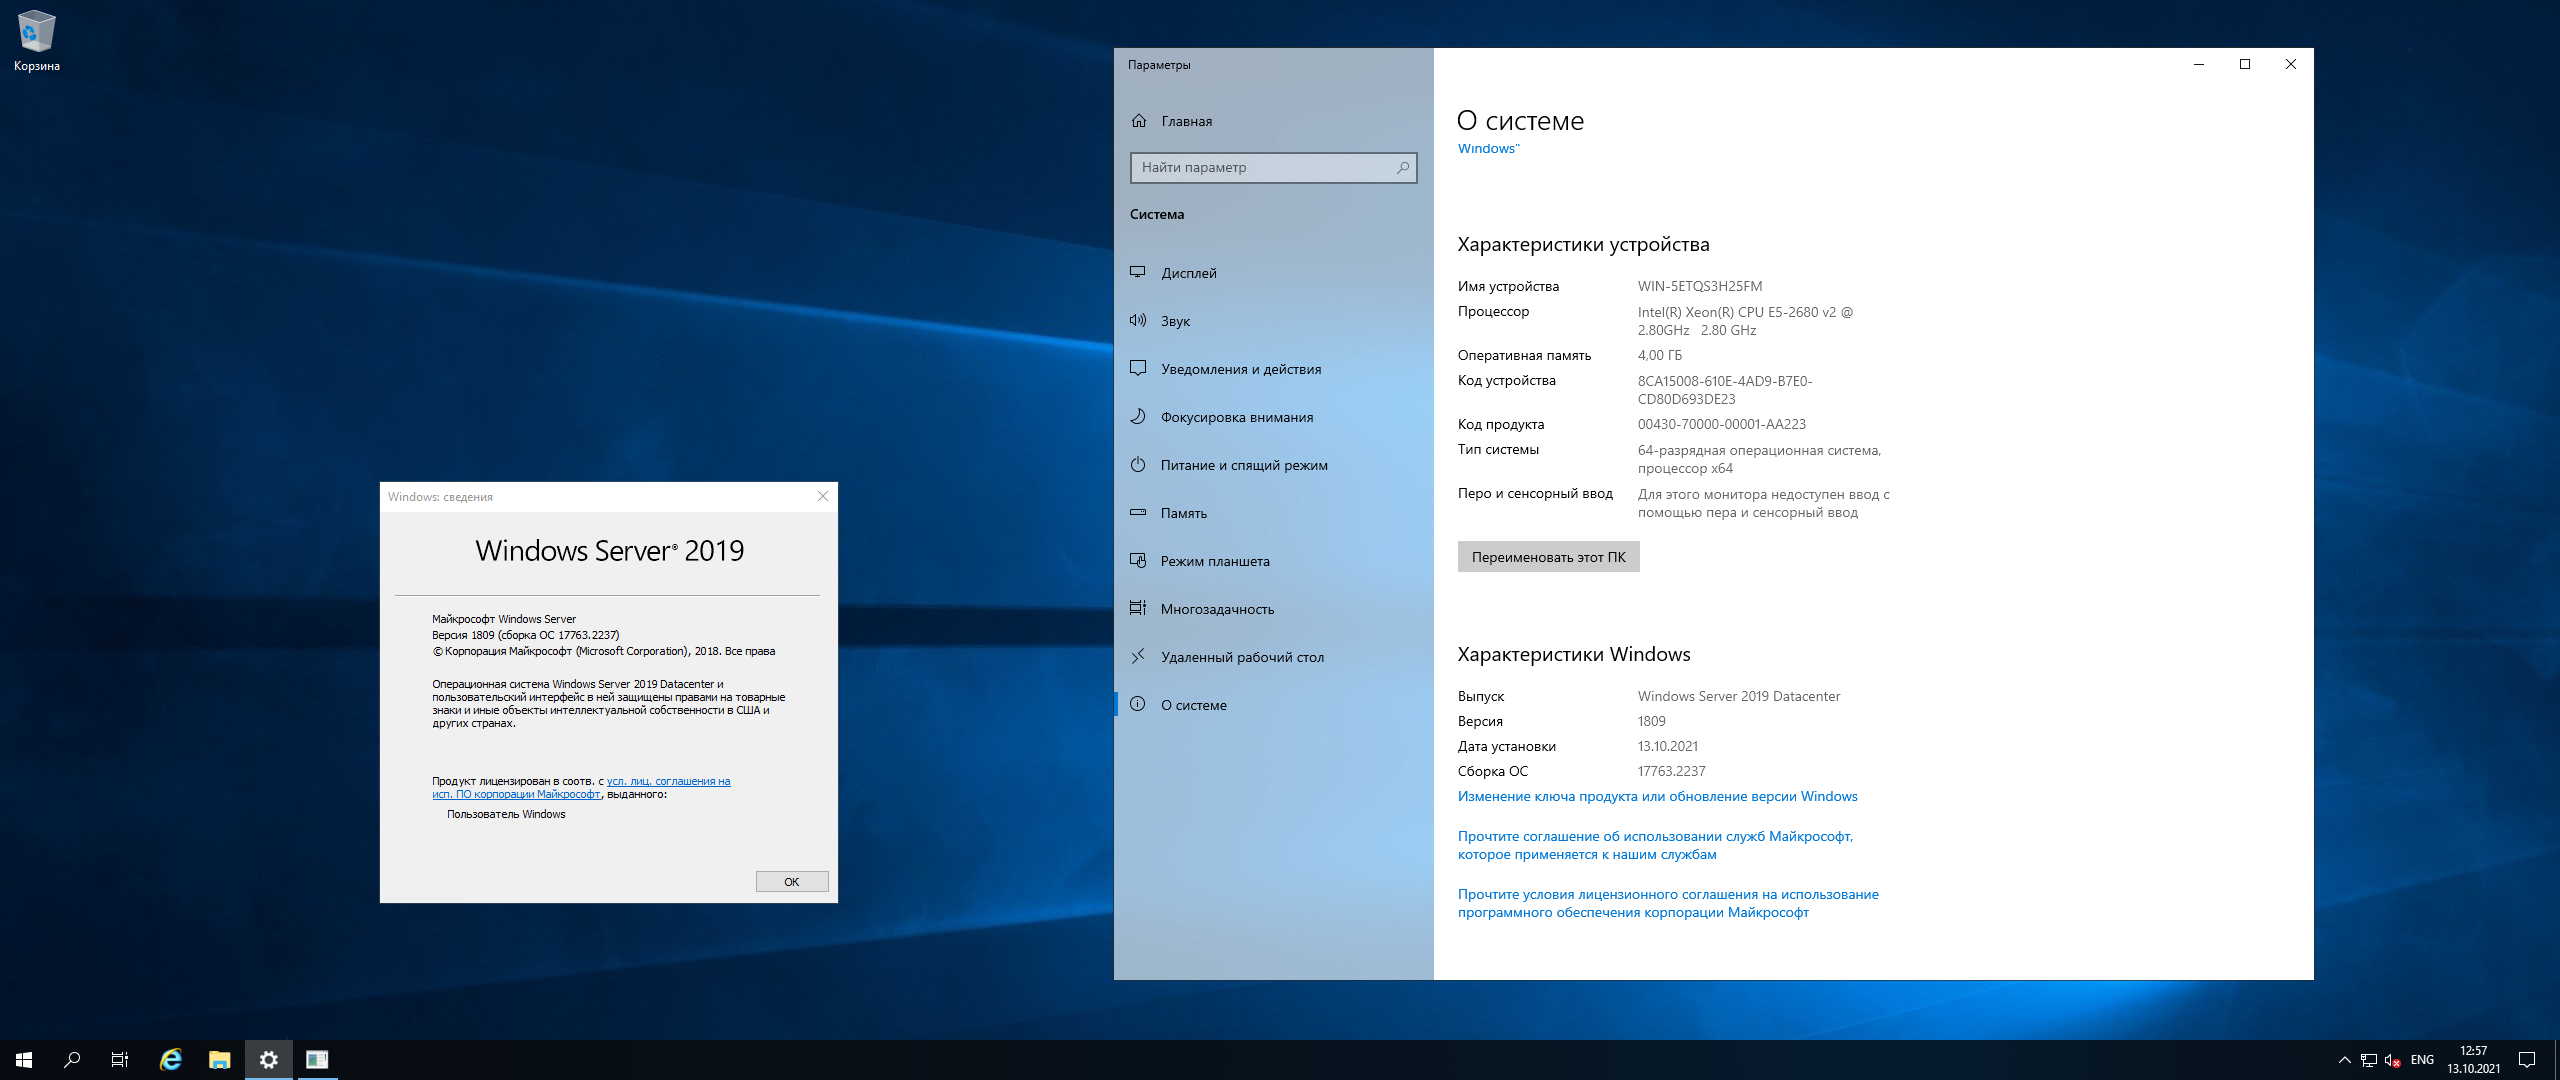Open the taskbar clock showing 12:57

[x=2473, y=1060]
